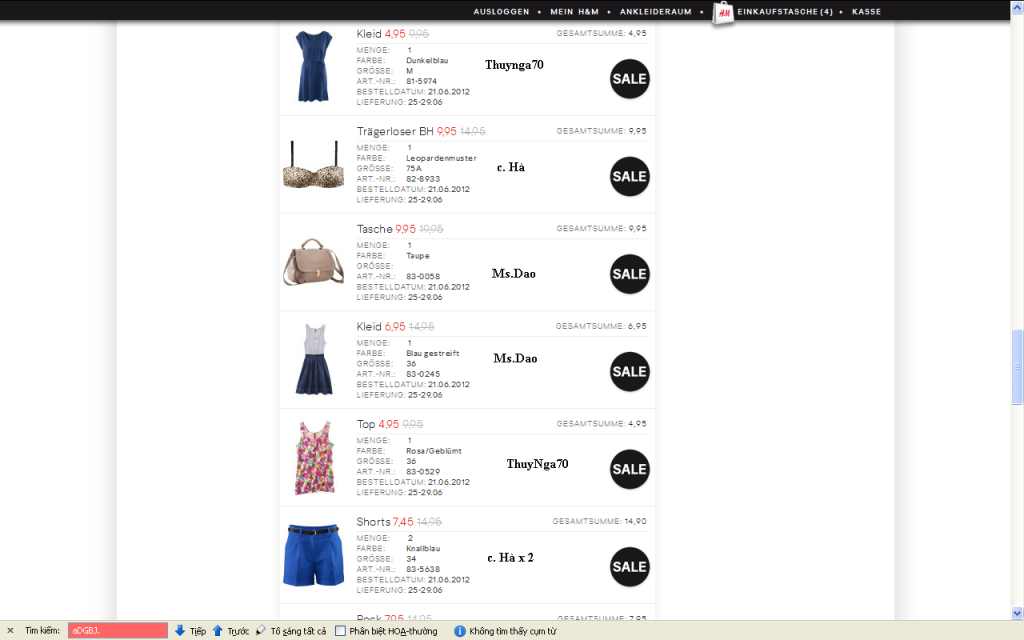Proceed to Kasse in the top navigation
The height and width of the screenshot is (640, 1024).
866,12
